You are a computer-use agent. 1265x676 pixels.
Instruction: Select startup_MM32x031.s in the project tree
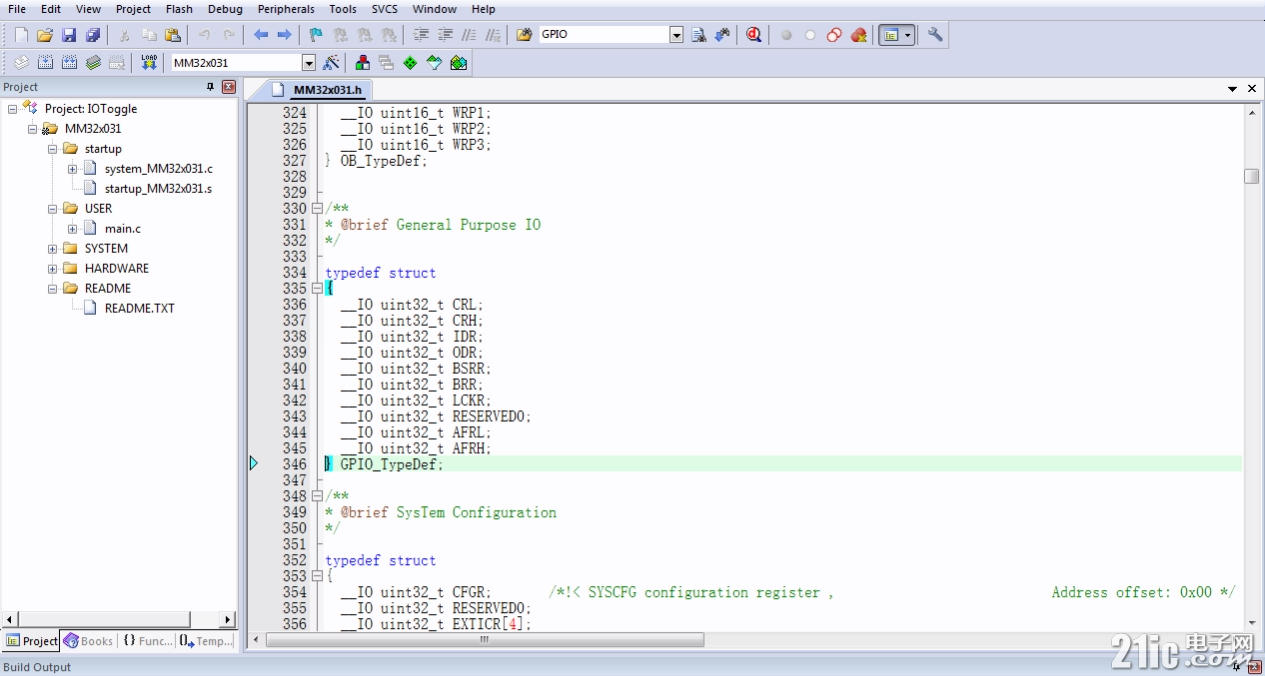pyautogui.click(x=158, y=188)
